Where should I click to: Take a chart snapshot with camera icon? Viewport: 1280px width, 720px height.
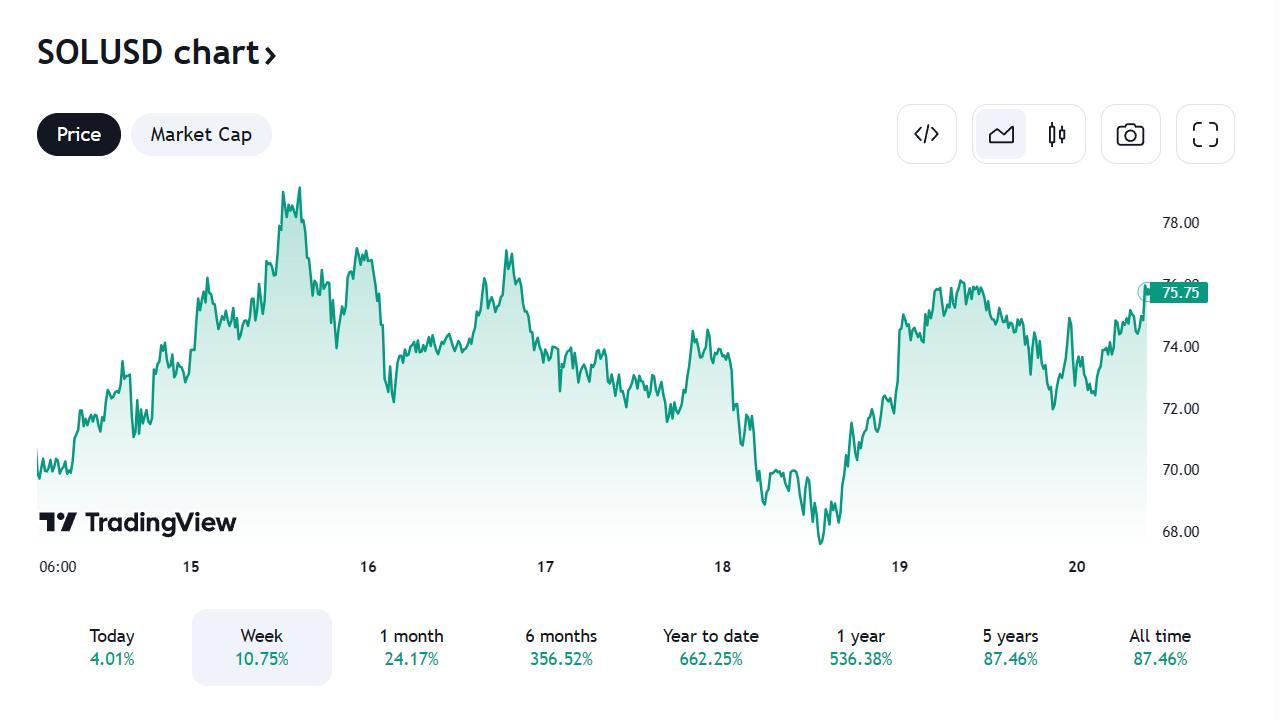click(1130, 134)
